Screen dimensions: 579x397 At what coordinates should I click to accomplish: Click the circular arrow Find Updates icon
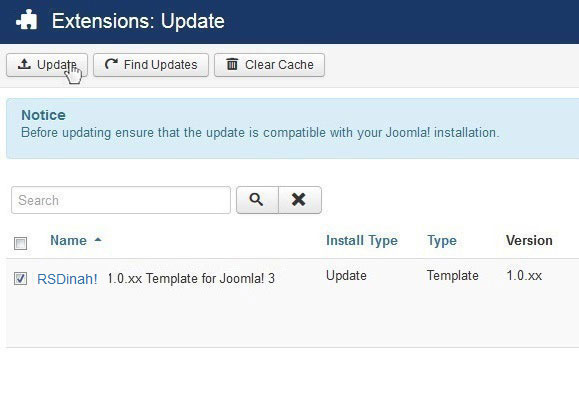point(111,64)
